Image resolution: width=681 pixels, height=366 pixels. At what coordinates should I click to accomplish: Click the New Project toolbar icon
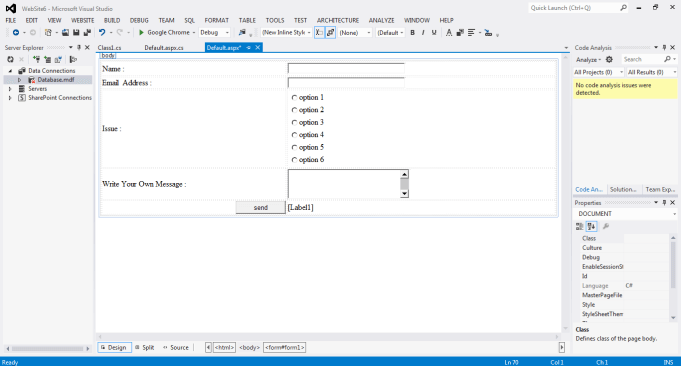pyautogui.click(x=48, y=33)
